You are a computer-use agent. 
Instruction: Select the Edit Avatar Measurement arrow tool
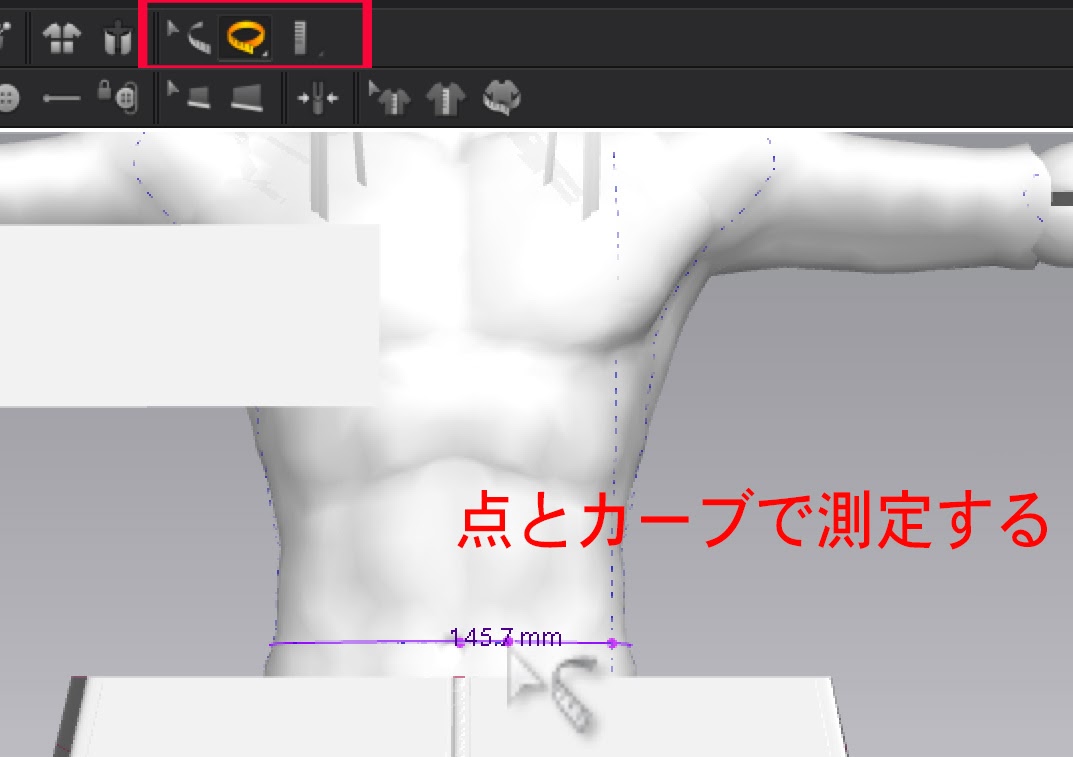pos(187,38)
